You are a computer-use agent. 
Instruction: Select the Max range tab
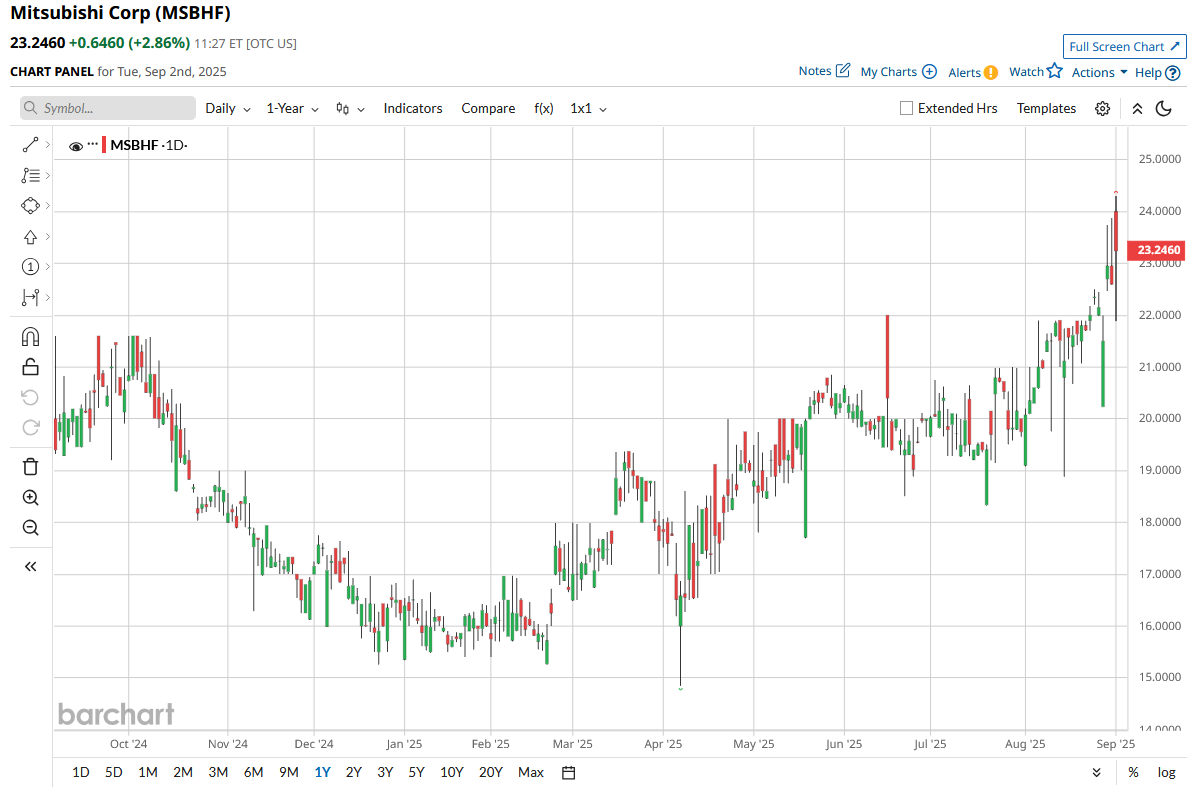pos(531,772)
